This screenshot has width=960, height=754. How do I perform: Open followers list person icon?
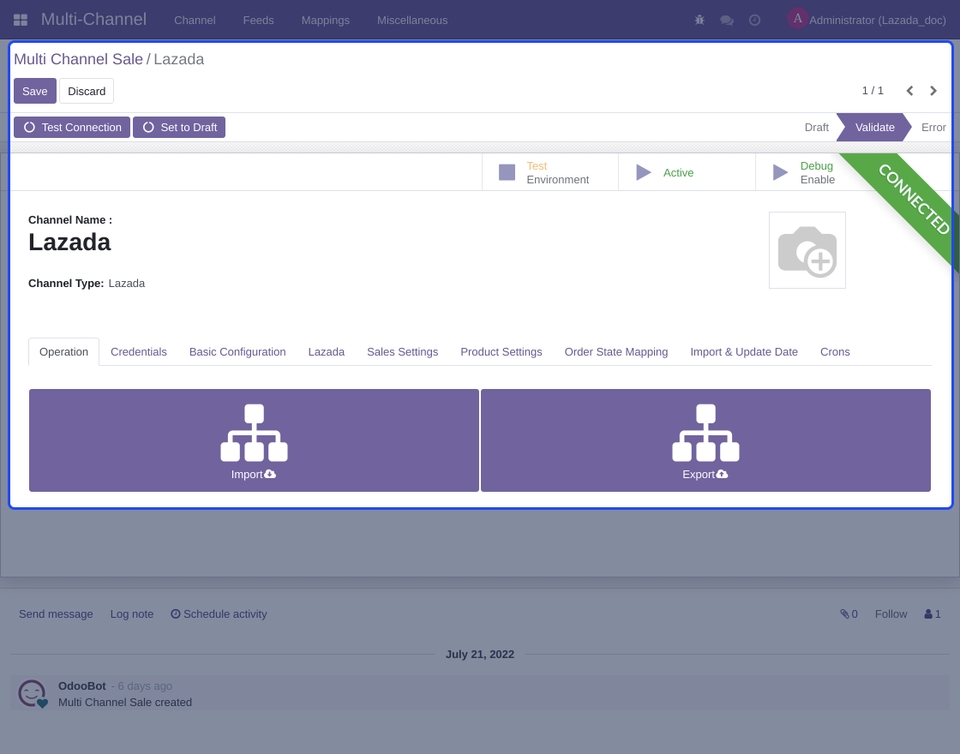[932, 614]
